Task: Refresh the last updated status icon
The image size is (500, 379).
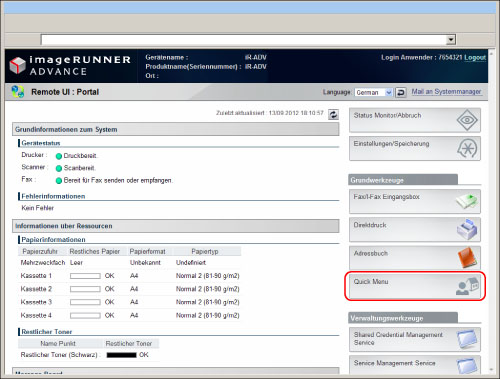Action: tap(333, 115)
